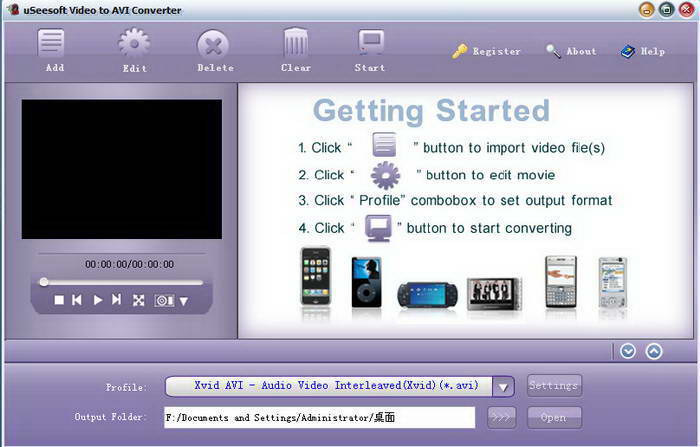Open the profile Settings button
This screenshot has height=447, width=700.
pyautogui.click(x=554, y=385)
